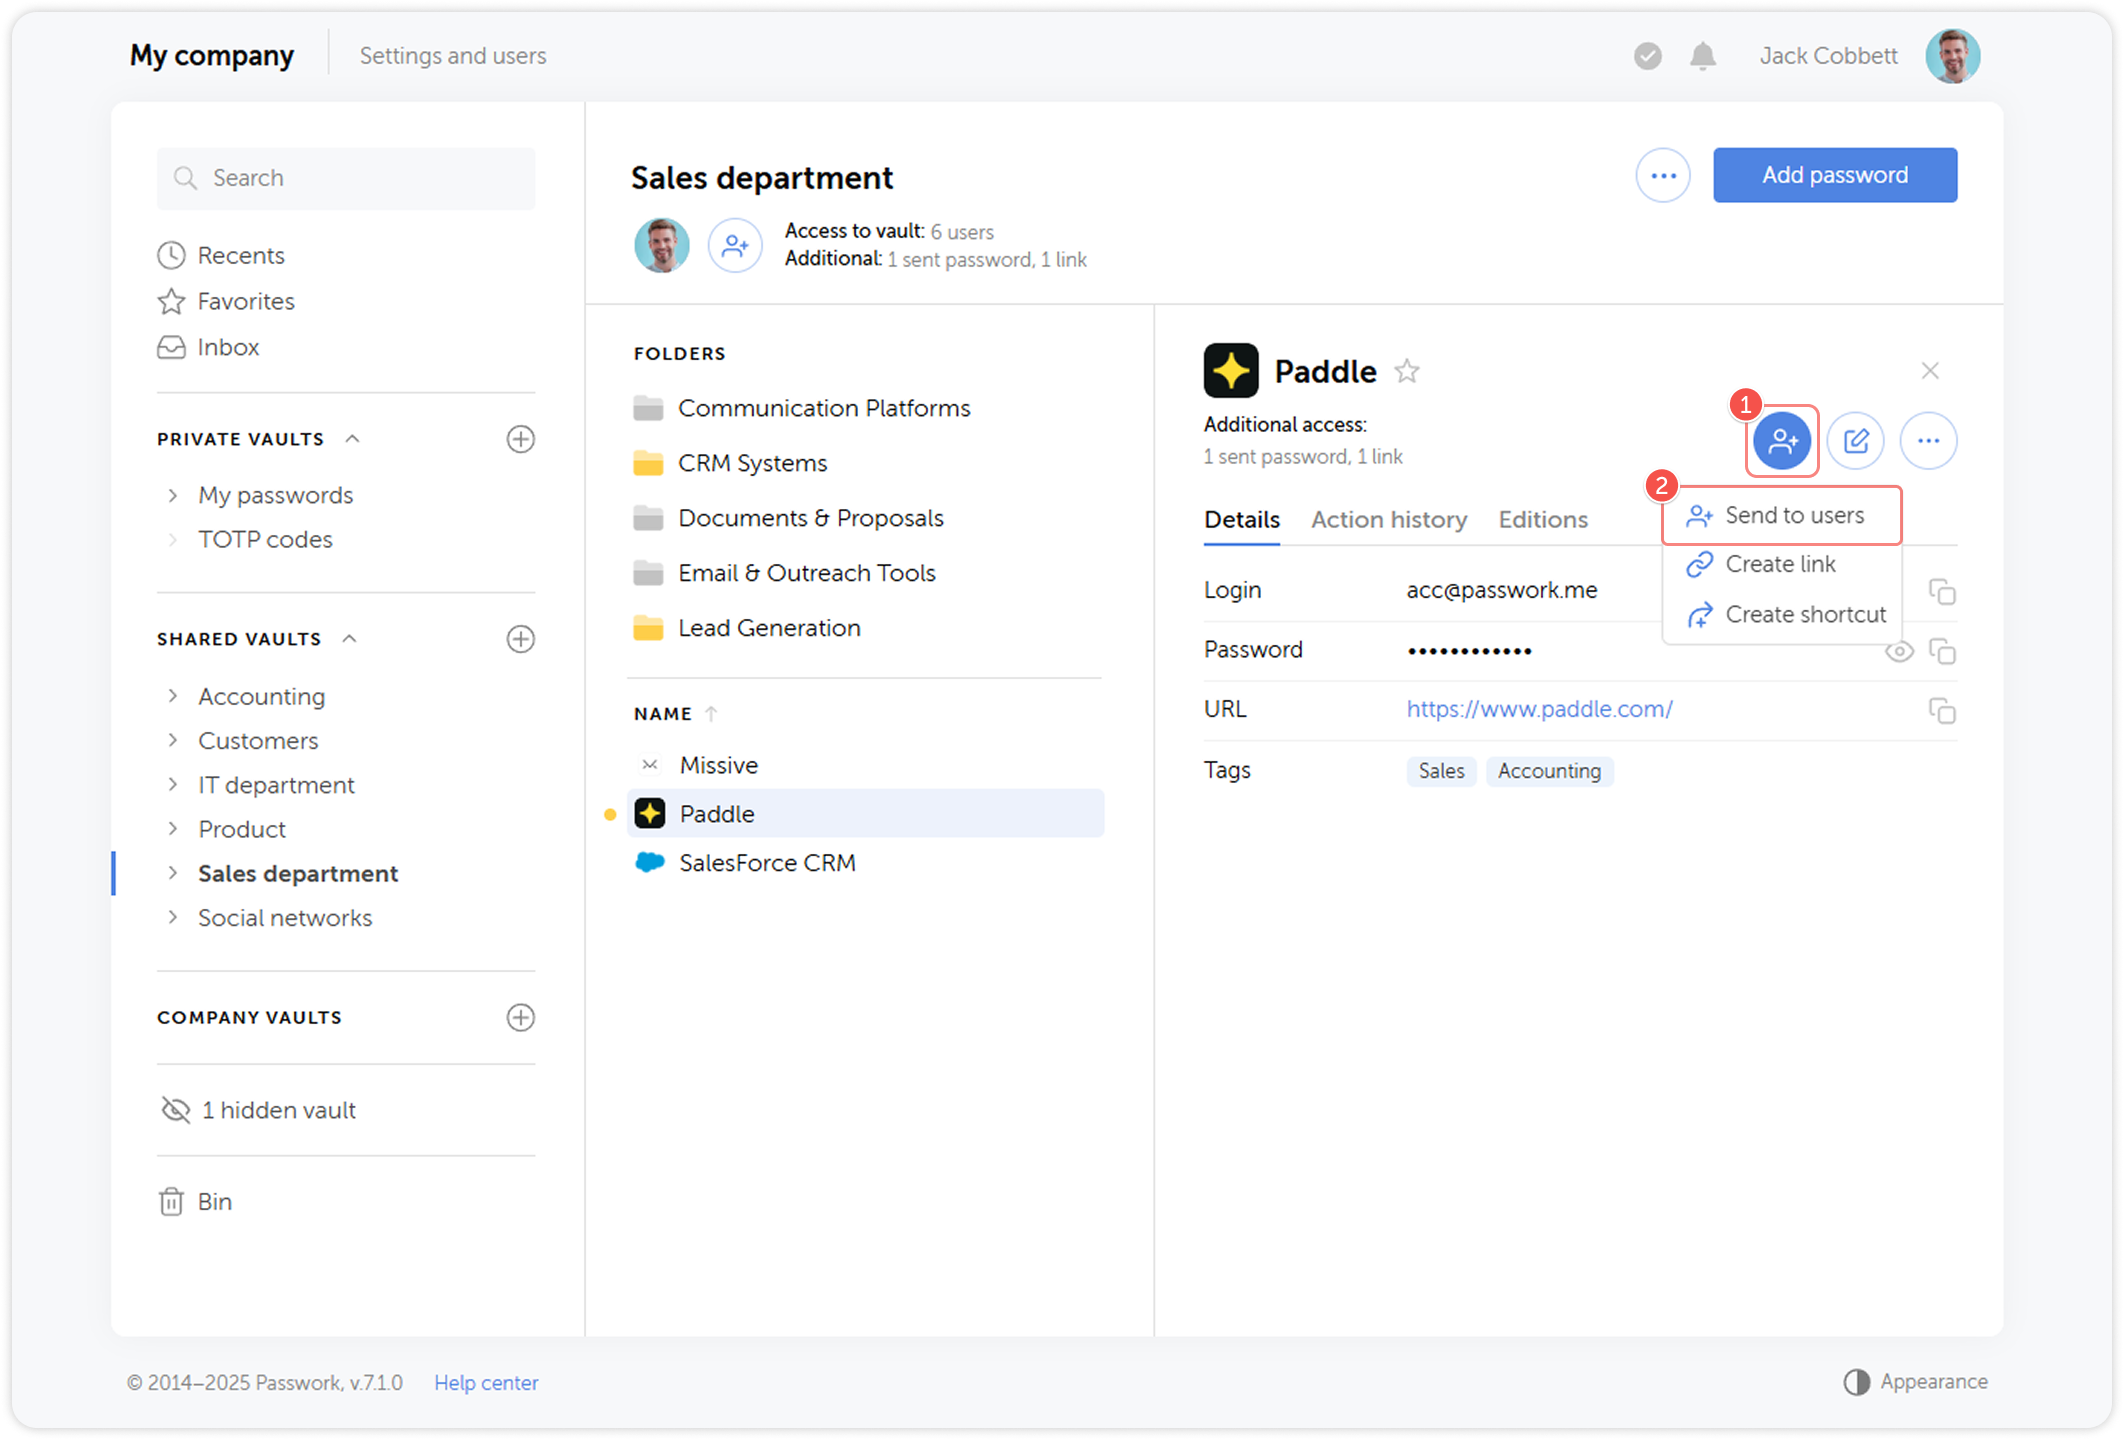This screenshot has height=1440, width=2124.
Task: Focus the Search input field
Action: pos(346,178)
